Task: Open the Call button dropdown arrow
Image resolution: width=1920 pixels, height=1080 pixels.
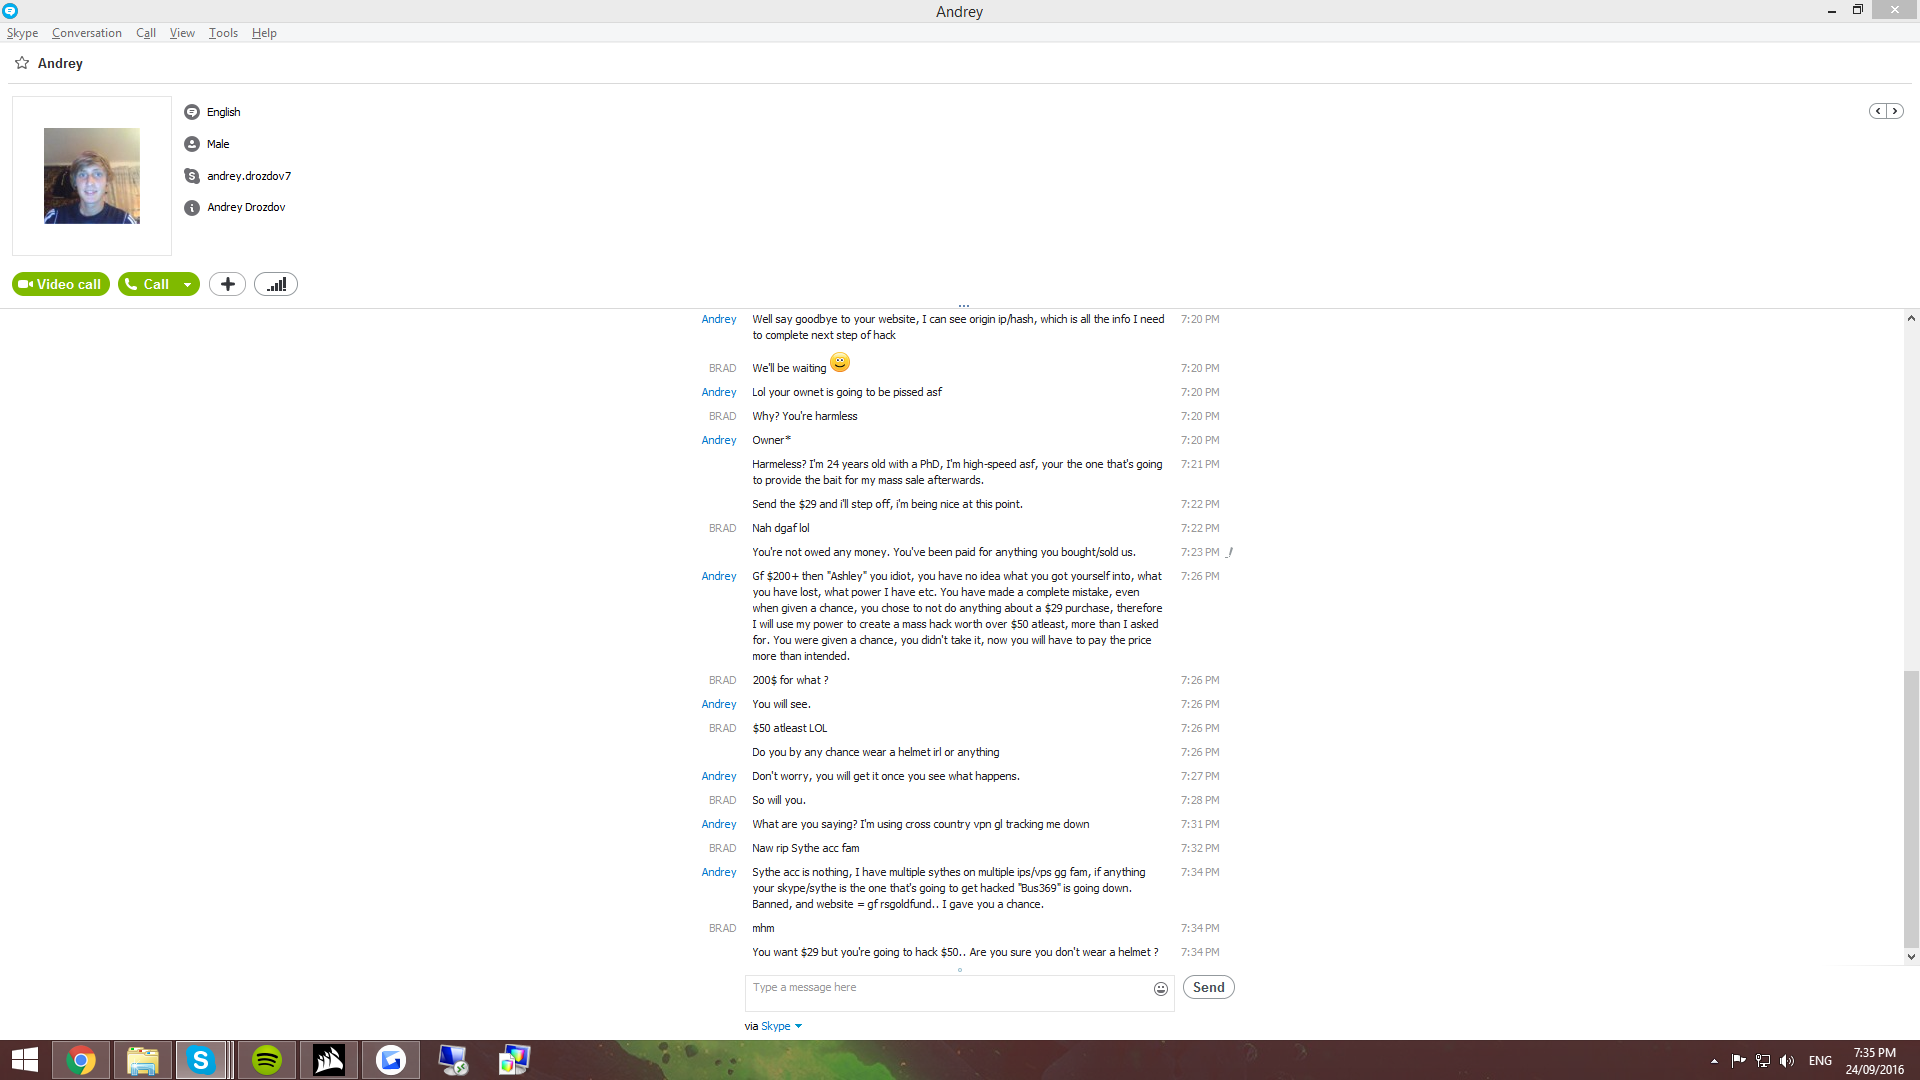Action: tap(187, 285)
